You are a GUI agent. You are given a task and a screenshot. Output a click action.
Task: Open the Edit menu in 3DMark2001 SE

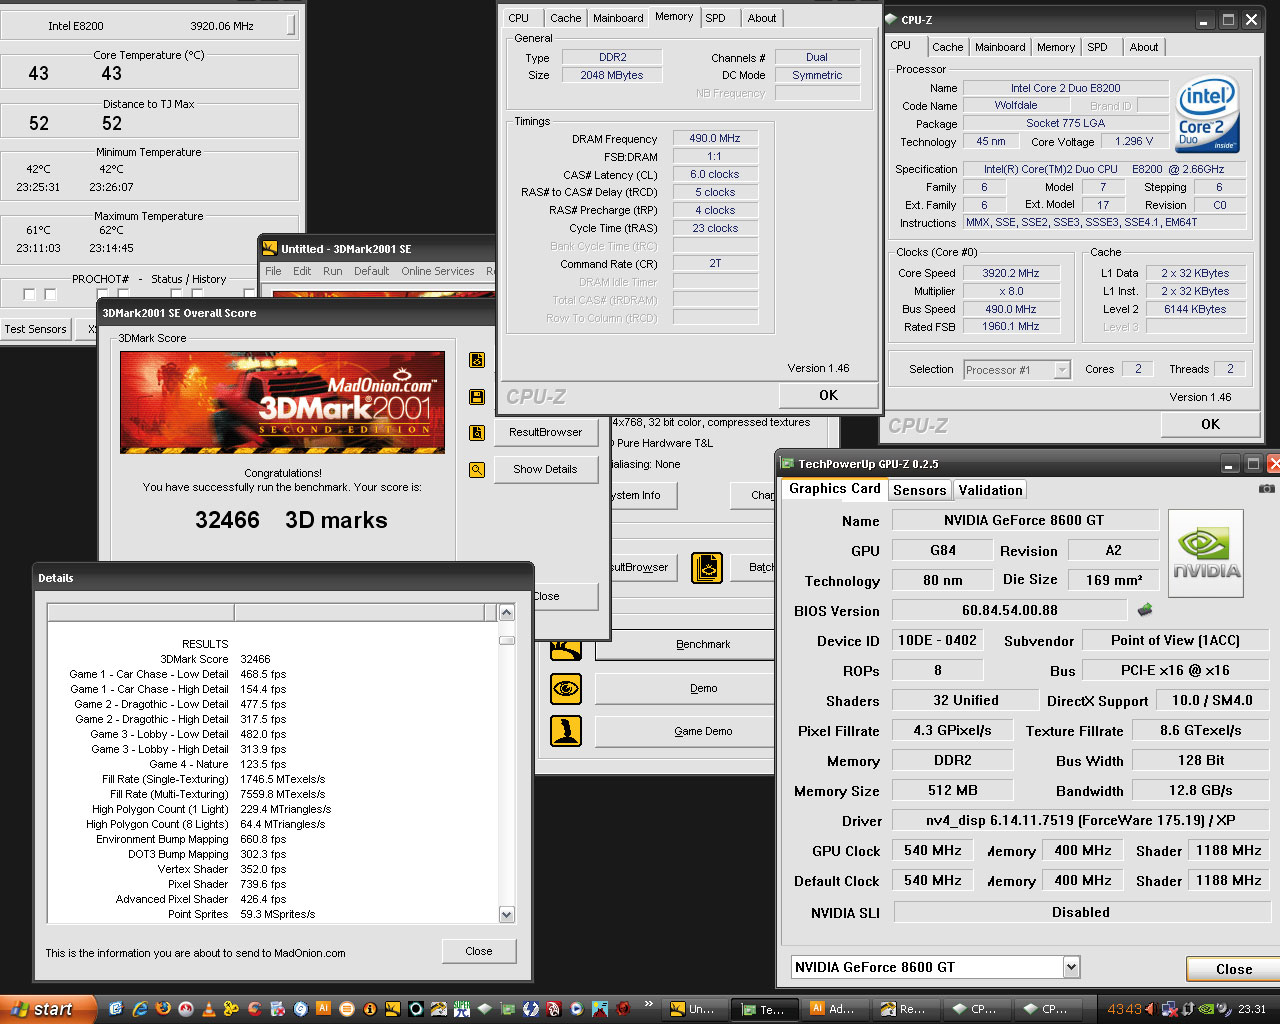coord(302,271)
